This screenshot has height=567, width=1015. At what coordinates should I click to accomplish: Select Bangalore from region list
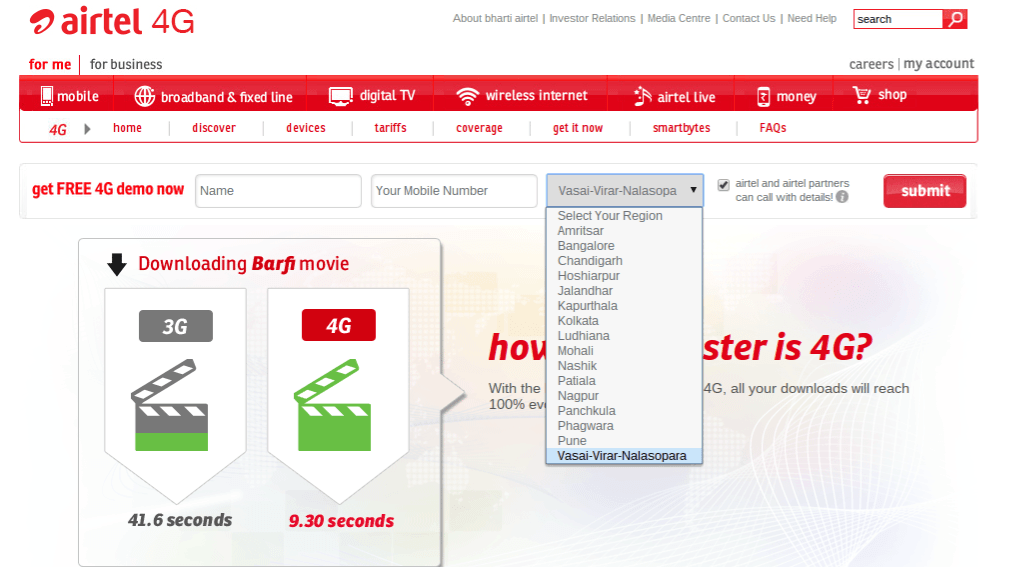pyautogui.click(x=624, y=246)
